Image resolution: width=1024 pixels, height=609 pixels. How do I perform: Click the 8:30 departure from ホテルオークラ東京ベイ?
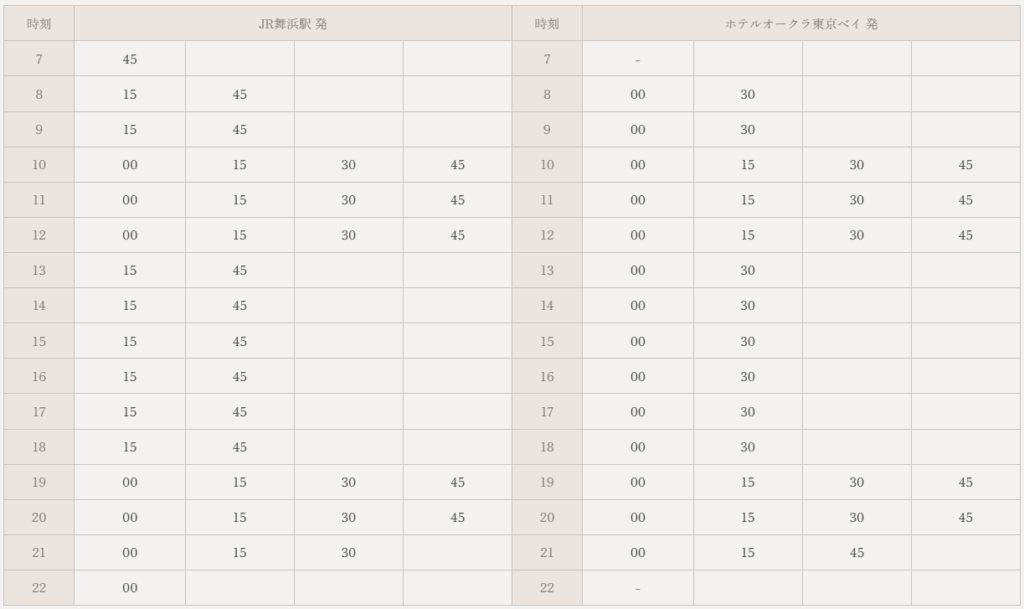tap(748, 95)
